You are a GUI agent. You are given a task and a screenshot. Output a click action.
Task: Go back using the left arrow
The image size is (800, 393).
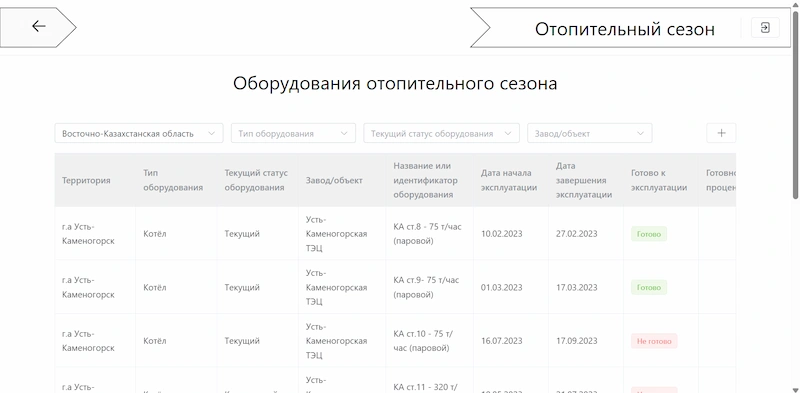(38, 27)
